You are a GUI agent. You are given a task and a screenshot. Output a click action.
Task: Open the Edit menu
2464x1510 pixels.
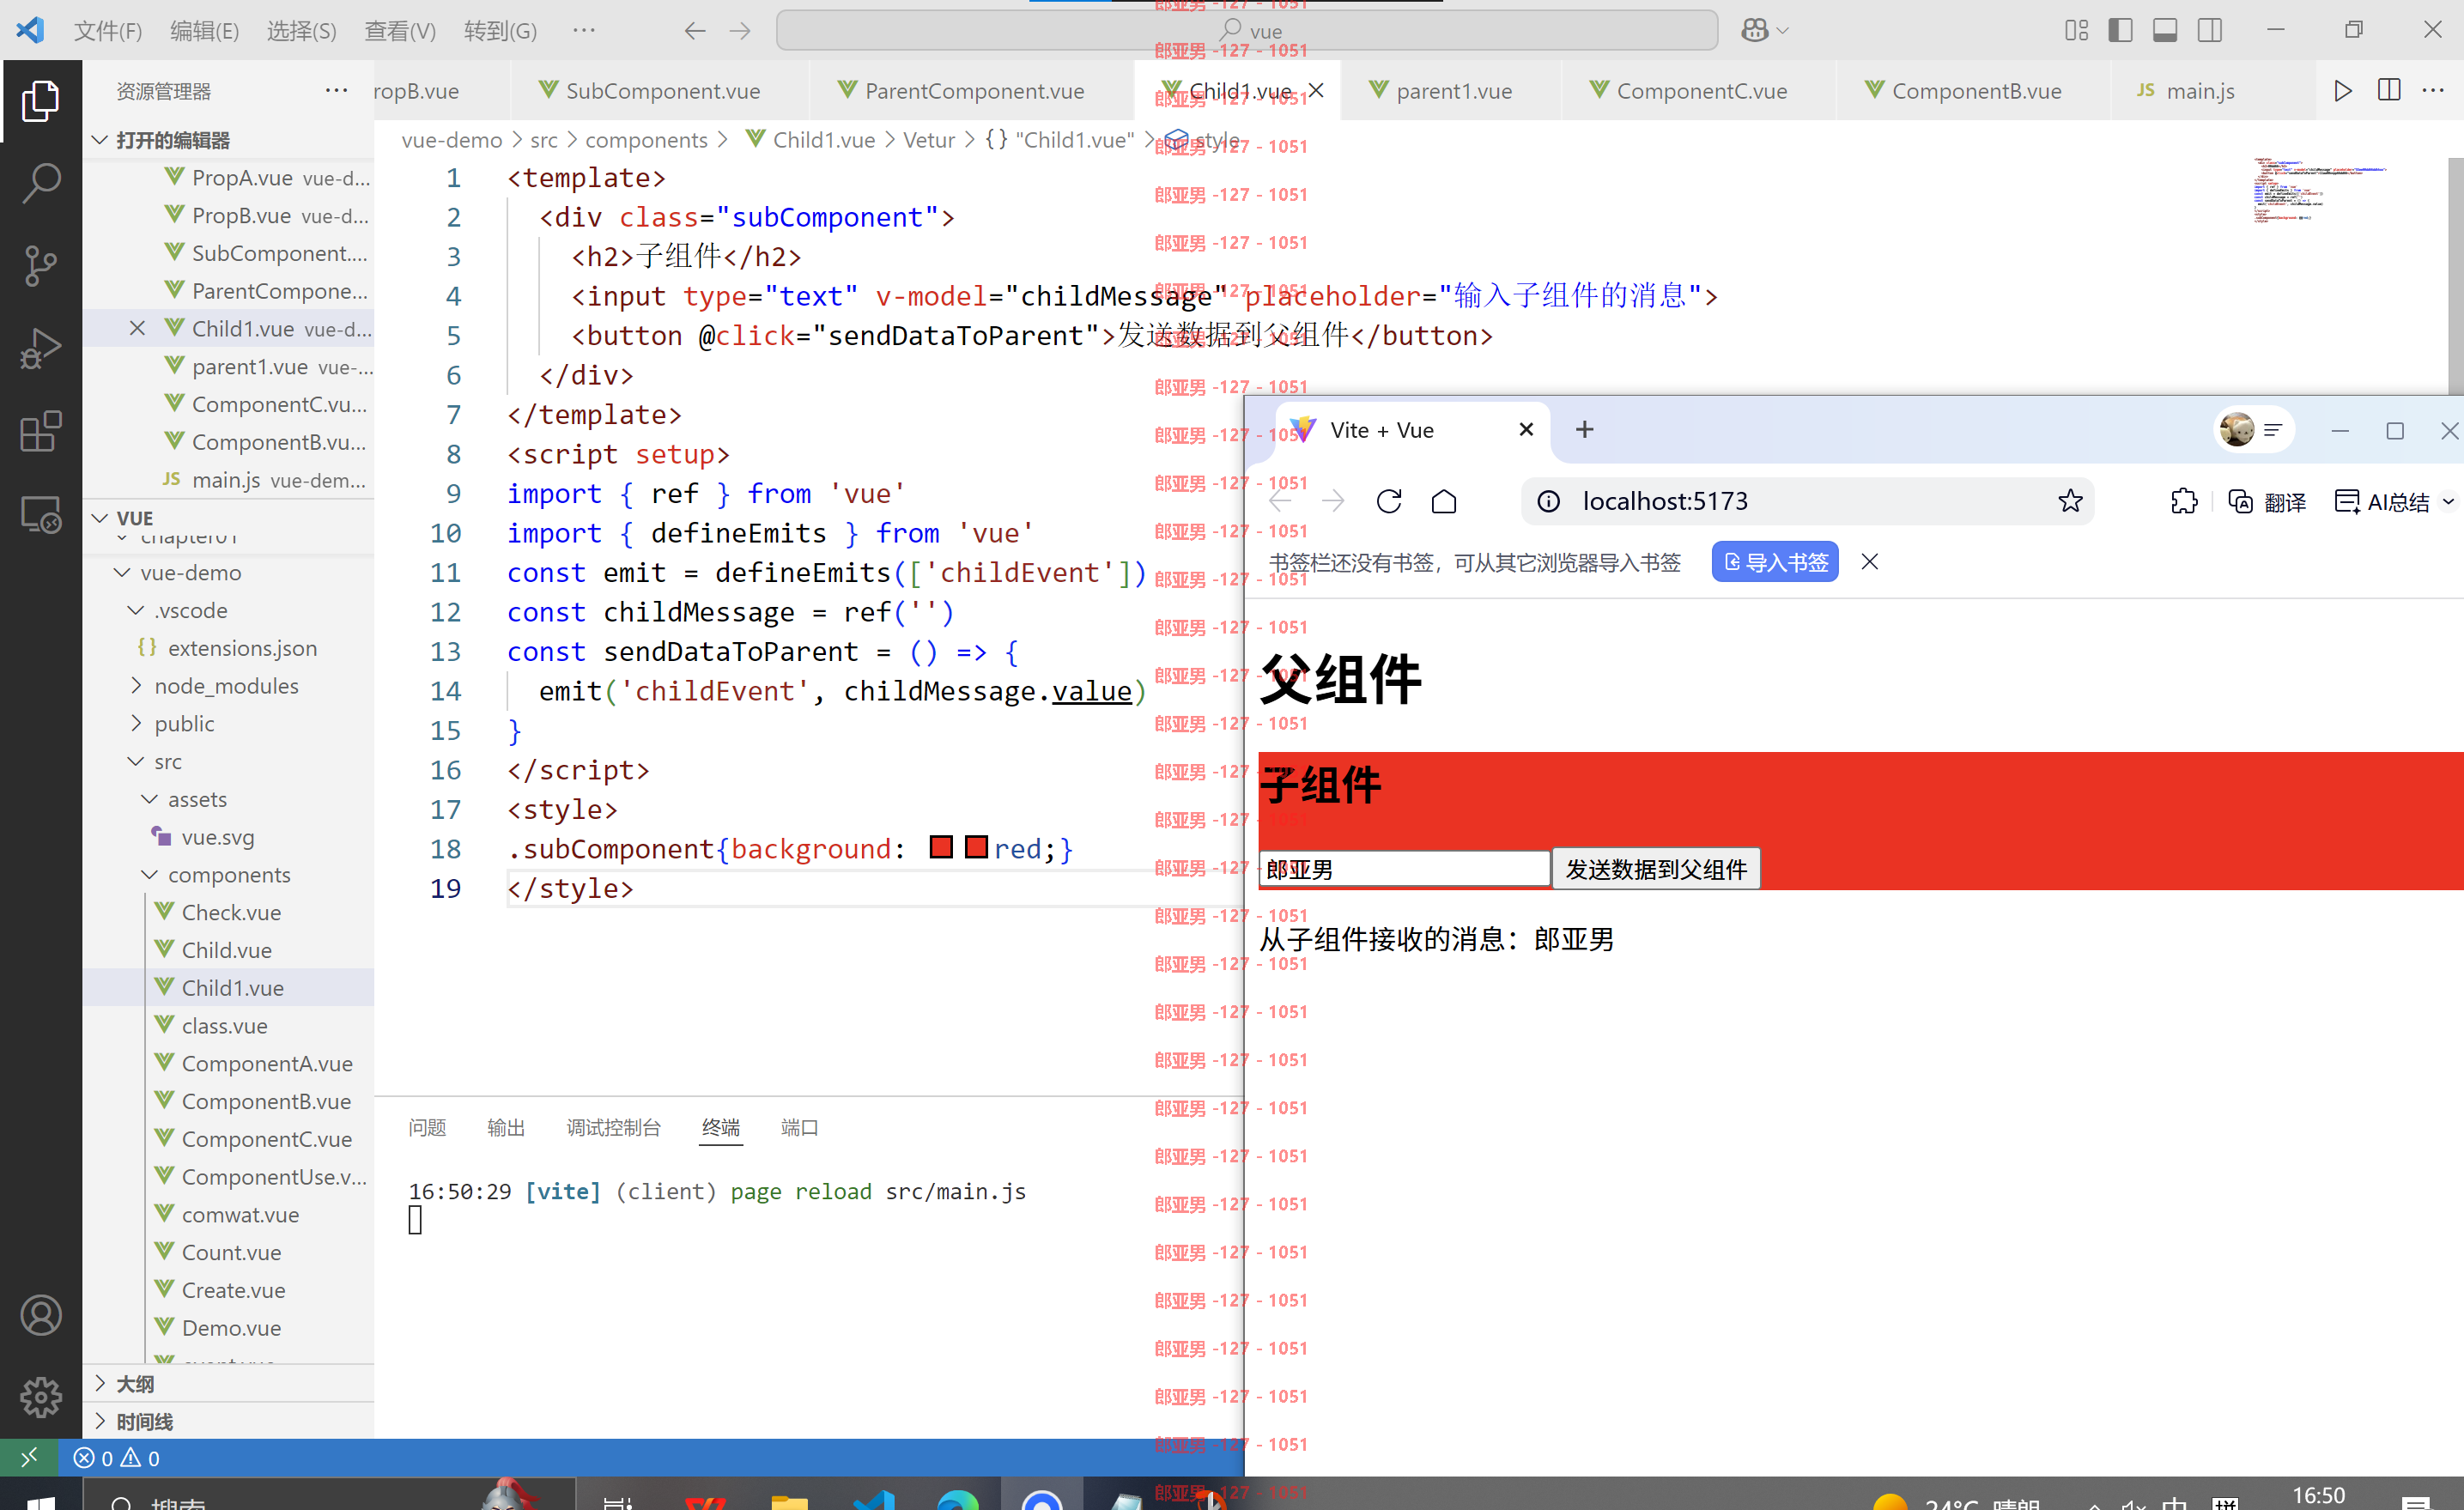pos(204,30)
